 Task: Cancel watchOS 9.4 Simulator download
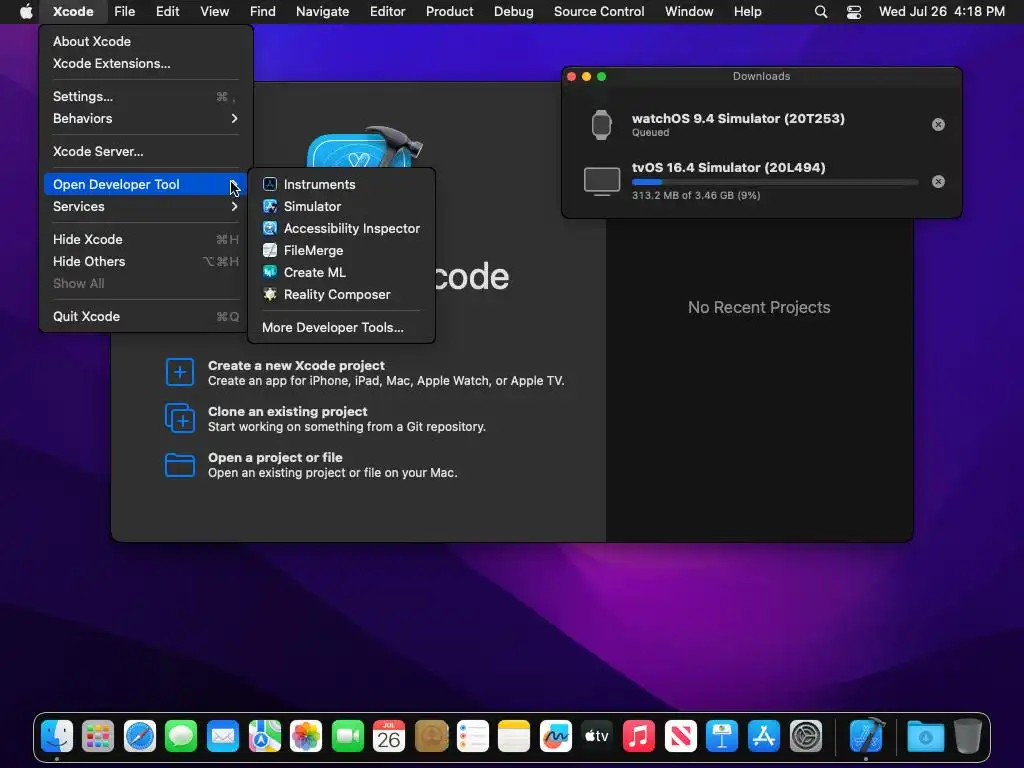click(938, 125)
